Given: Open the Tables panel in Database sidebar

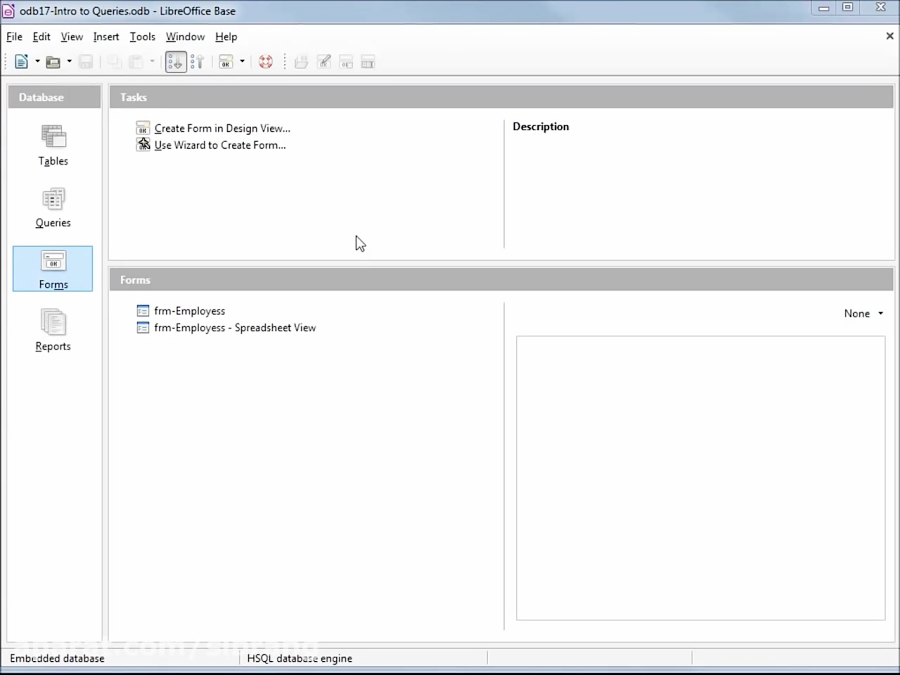Looking at the screenshot, I should [52, 145].
